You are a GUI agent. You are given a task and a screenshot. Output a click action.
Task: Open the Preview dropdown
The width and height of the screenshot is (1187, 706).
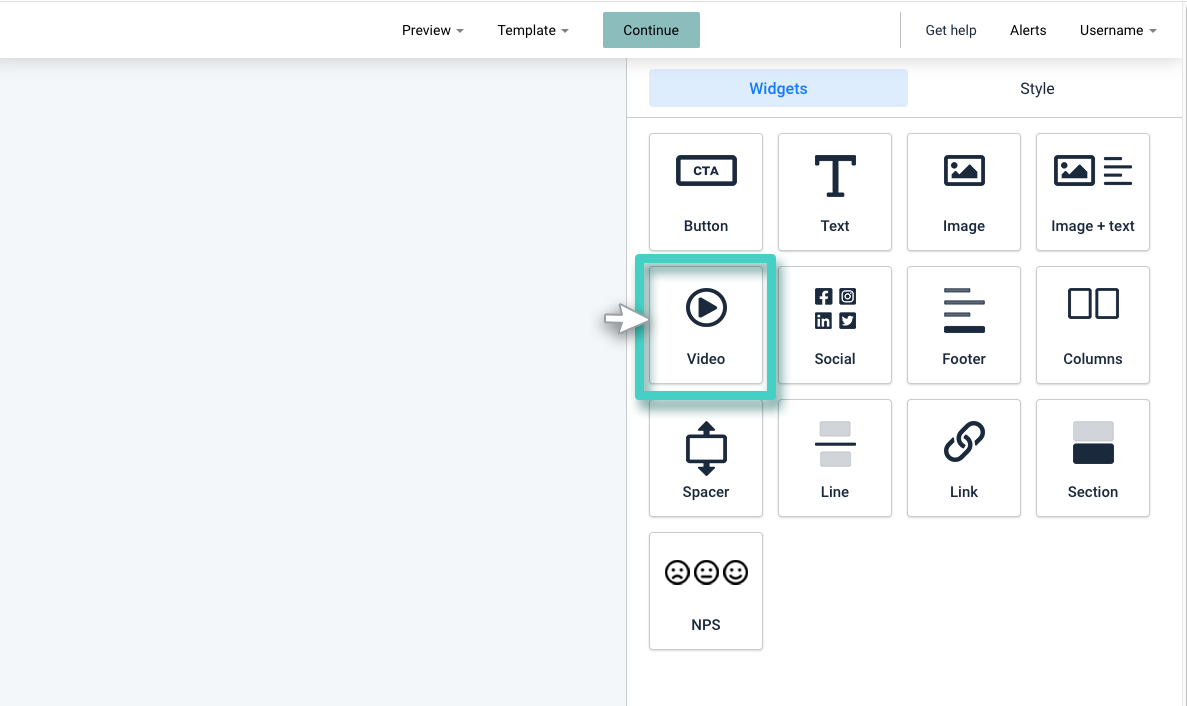pos(432,30)
